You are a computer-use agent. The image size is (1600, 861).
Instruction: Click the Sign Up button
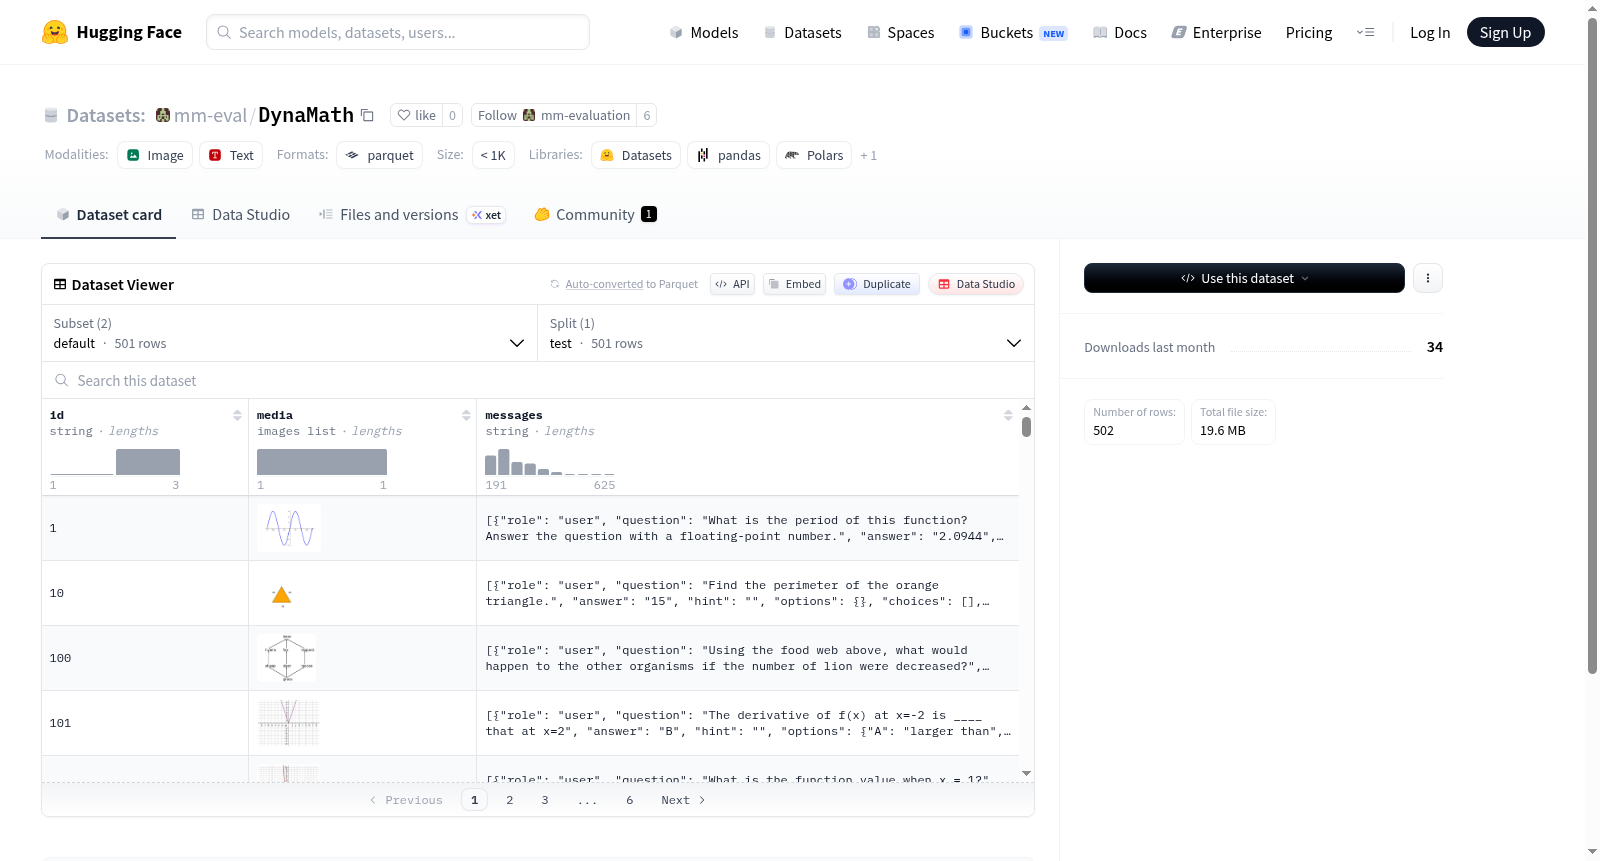tap(1505, 32)
